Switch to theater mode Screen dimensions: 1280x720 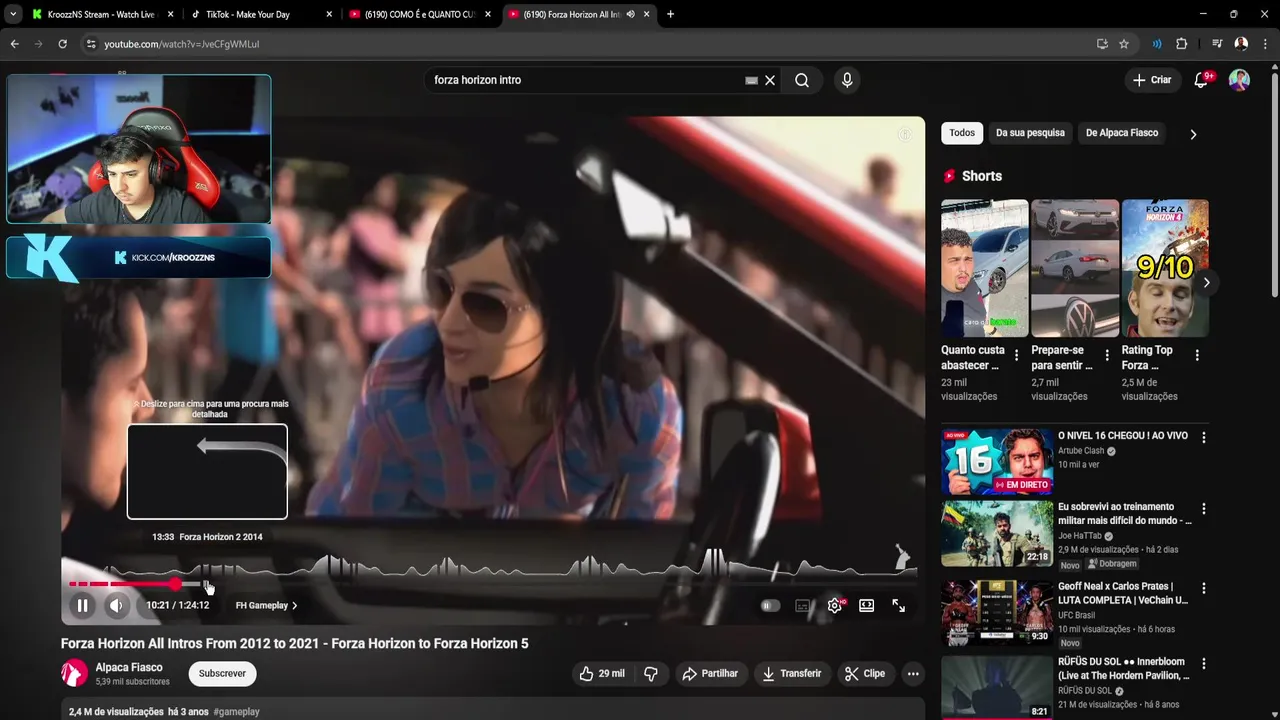click(866, 605)
